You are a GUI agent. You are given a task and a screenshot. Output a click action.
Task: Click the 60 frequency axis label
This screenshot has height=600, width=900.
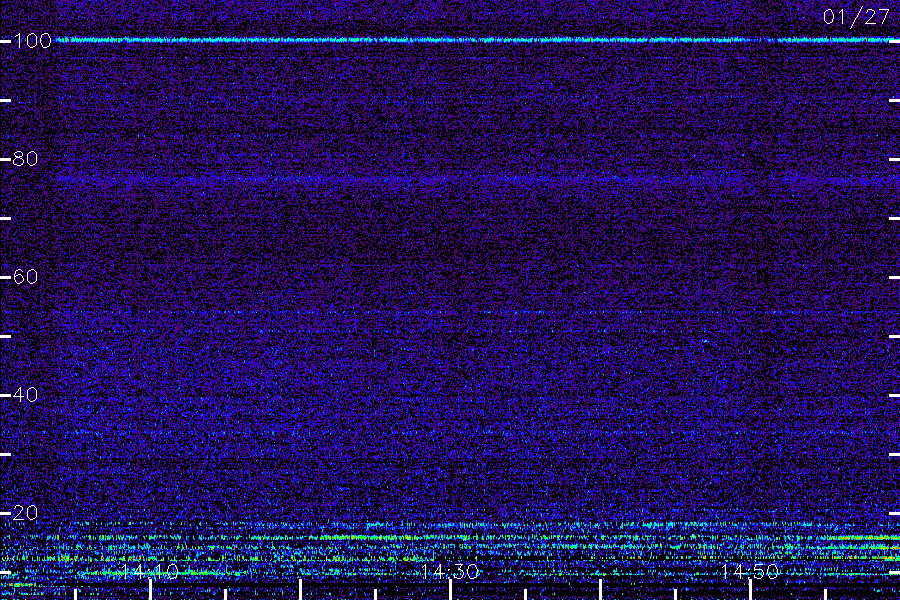(25, 277)
